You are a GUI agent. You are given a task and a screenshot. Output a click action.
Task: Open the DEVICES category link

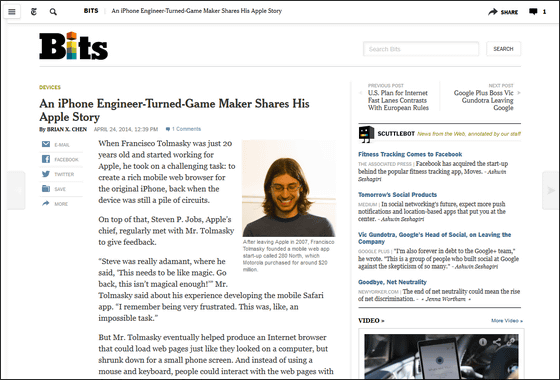coord(50,87)
